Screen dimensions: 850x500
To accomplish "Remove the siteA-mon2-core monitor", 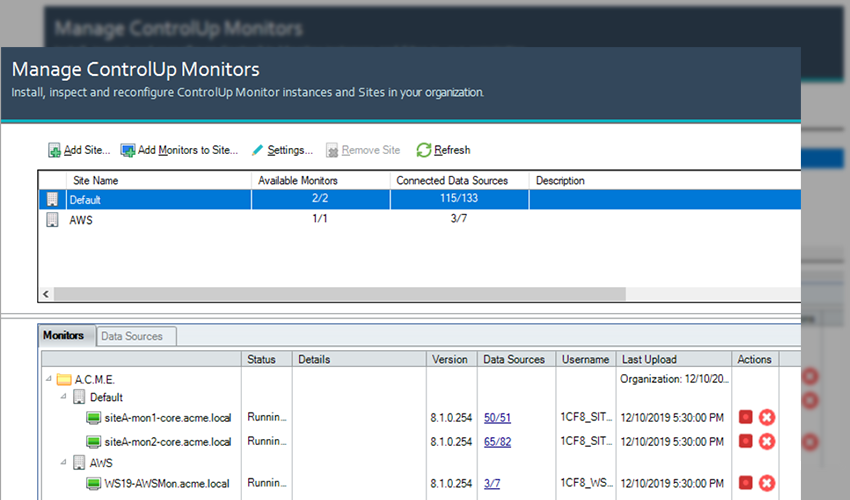I will point(767,441).
